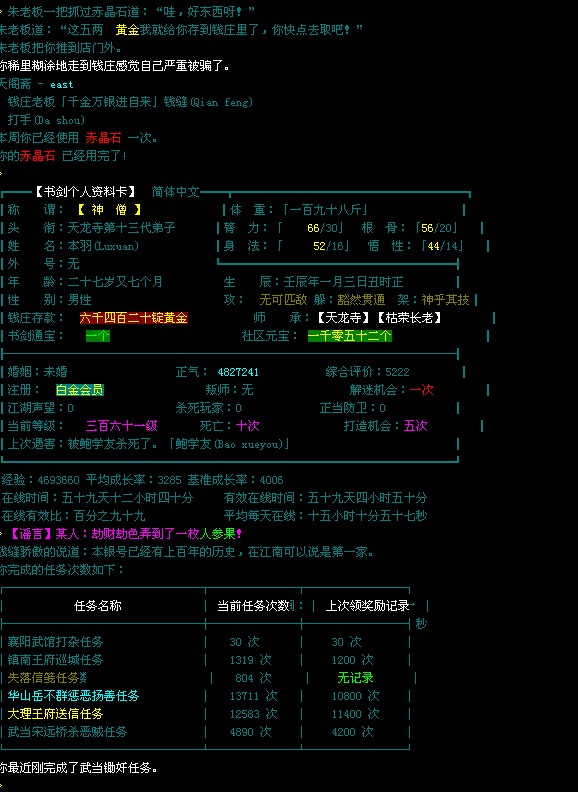Select the 镇南王府巡城任务 row
The width and height of the screenshot is (578, 792).
coord(205,660)
